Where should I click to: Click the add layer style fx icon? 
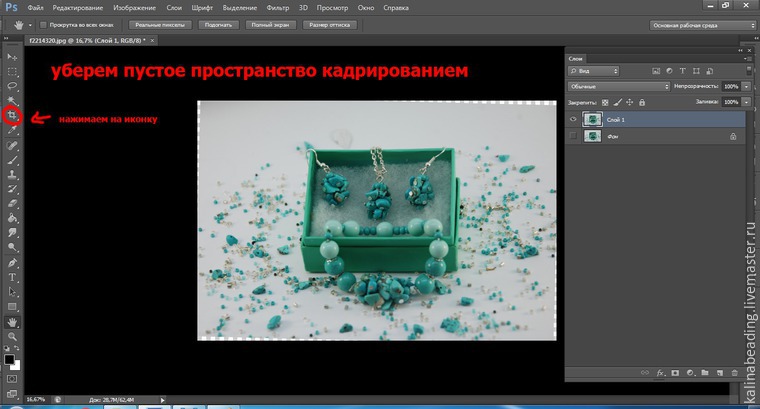click(x=660, y=373)
